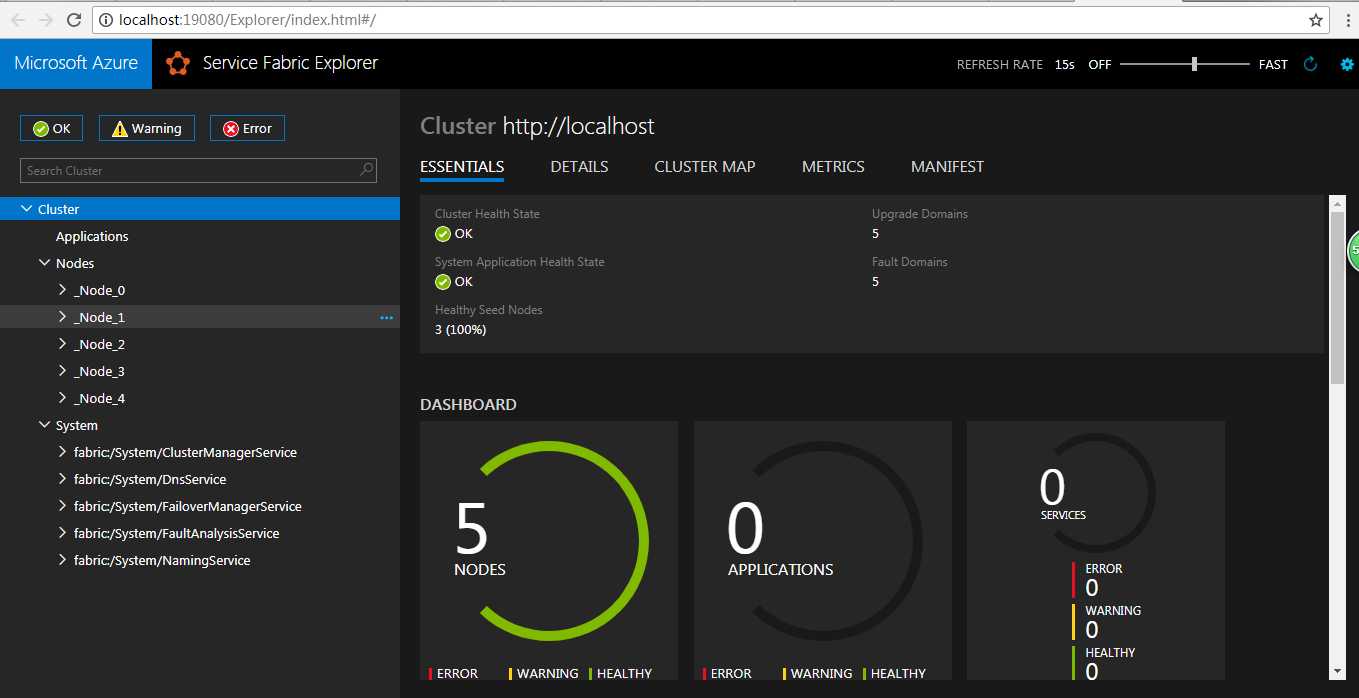The height and width of the screenshot is (698, 1359).
Task: Expand fabric:/System/FaultAnalysisService
Action: click(63, 533)
